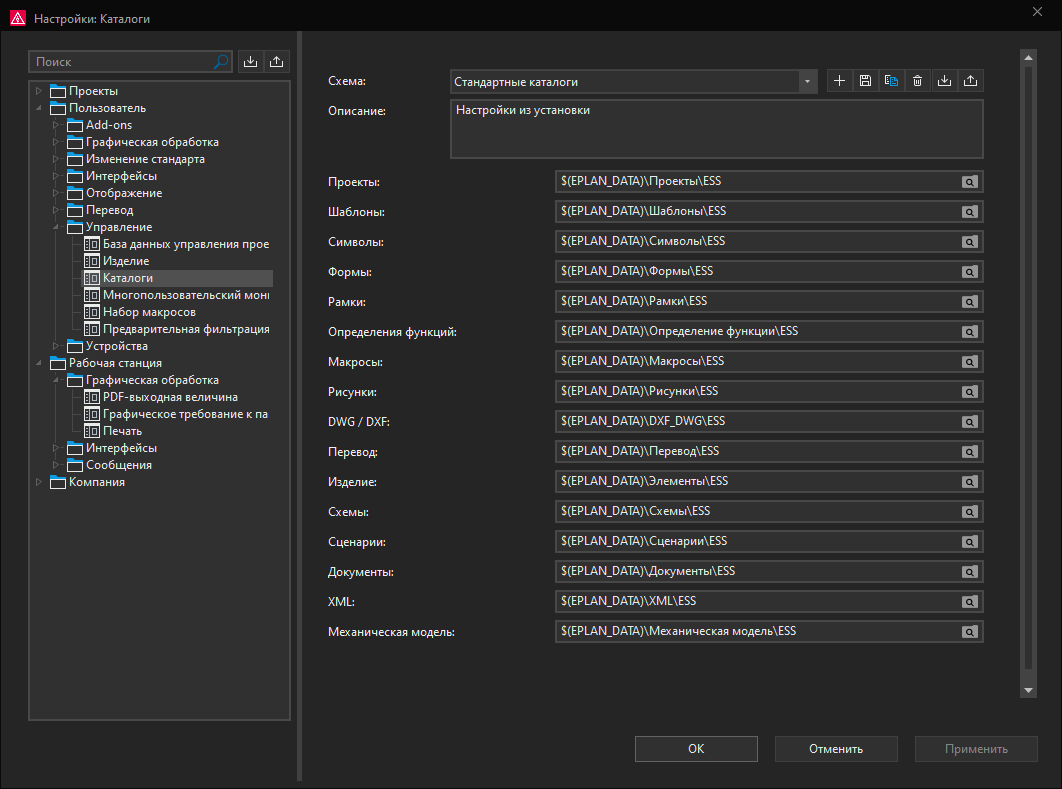
Task: Click the import icon beside the search box
Action: [251, 62]
